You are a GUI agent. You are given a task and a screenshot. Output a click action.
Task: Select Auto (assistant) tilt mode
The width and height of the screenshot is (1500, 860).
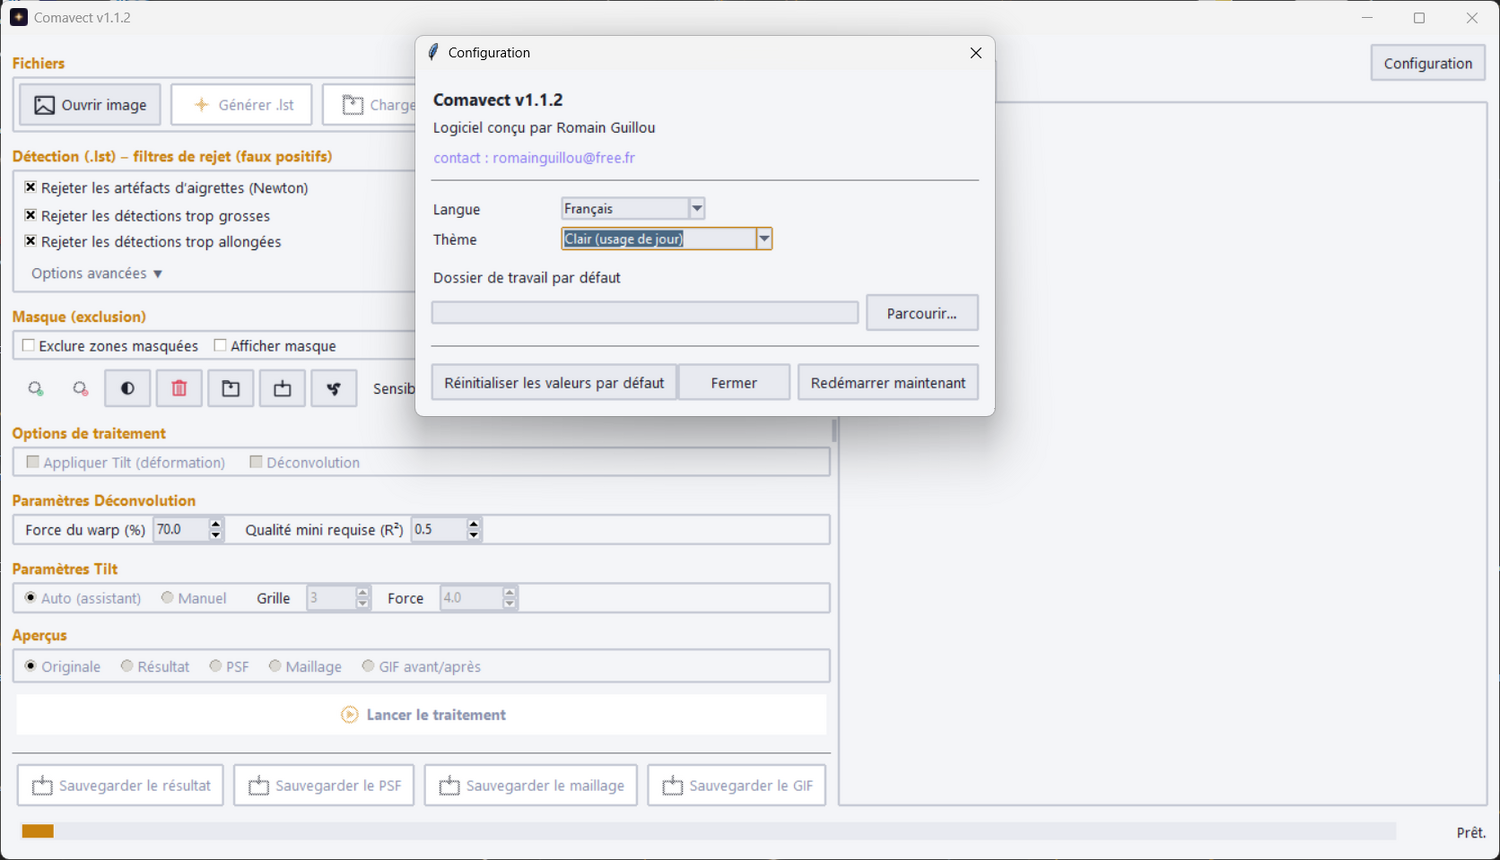[x=31, y=597]
